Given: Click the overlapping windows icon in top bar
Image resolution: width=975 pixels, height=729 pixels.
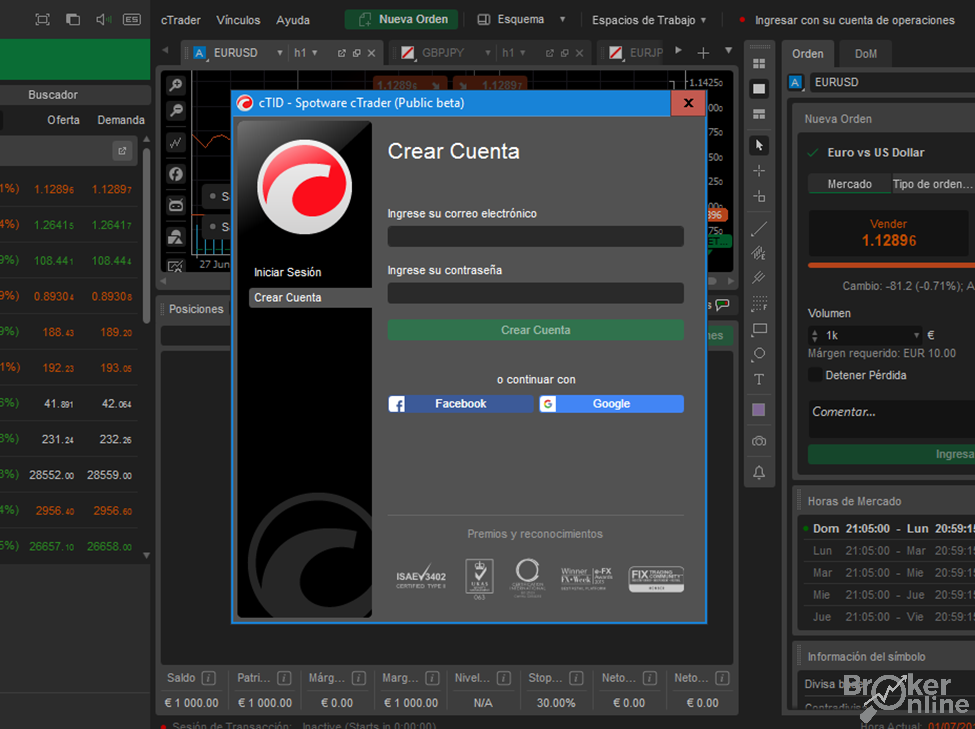Looking at the screenshot, I should (x=73, y=19).
